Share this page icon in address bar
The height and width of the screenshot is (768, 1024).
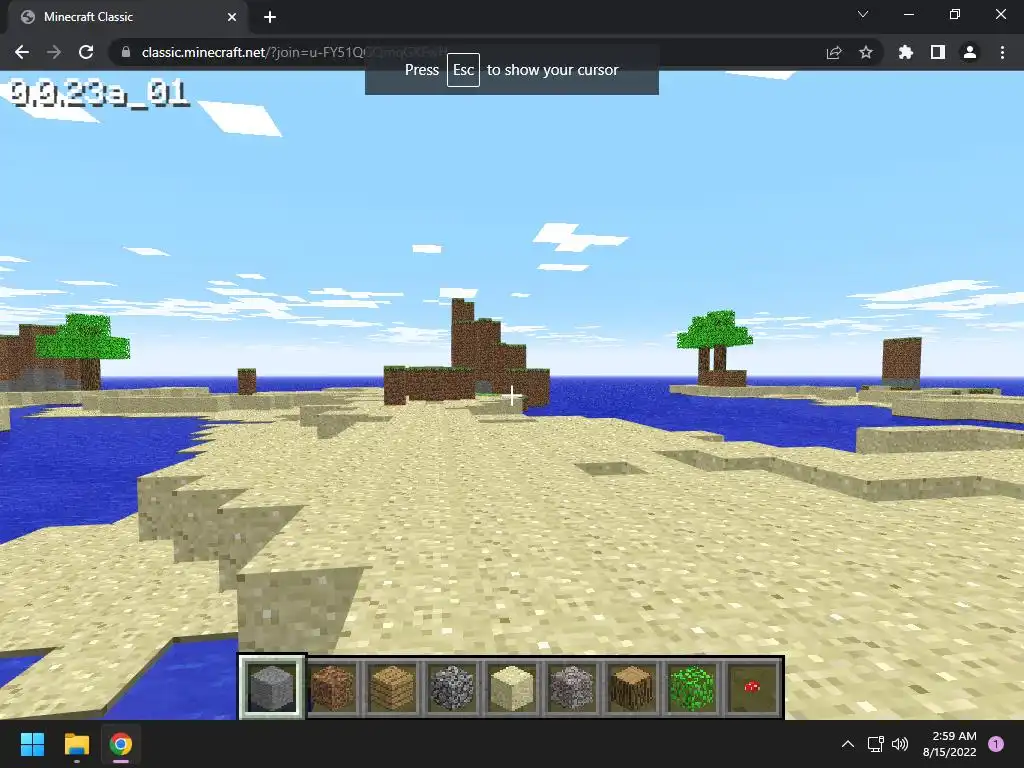point(834,52)
